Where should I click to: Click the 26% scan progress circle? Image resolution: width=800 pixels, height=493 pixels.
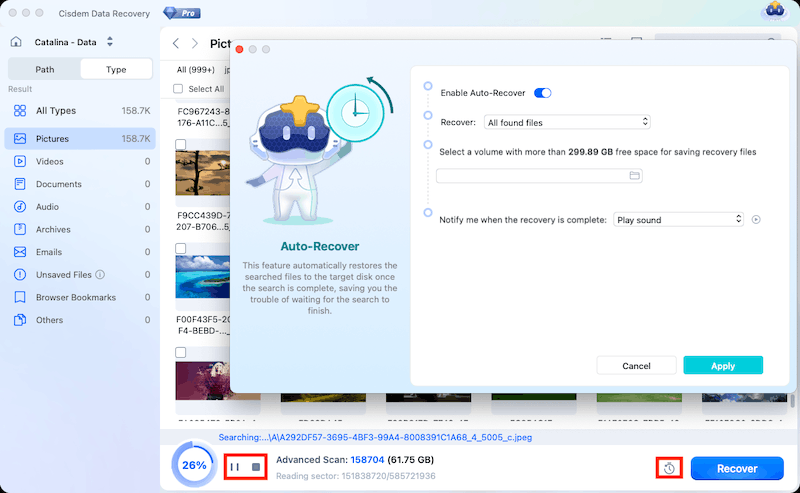tap(194, 465)
